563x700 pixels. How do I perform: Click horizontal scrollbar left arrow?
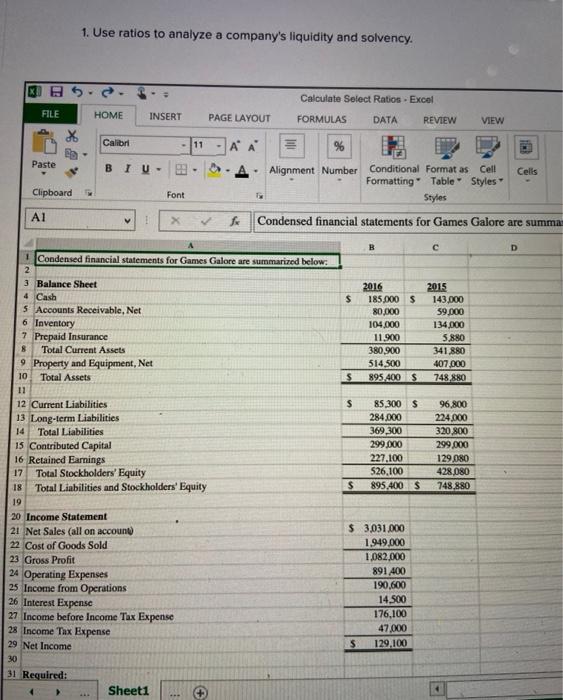tap(438, 690)
